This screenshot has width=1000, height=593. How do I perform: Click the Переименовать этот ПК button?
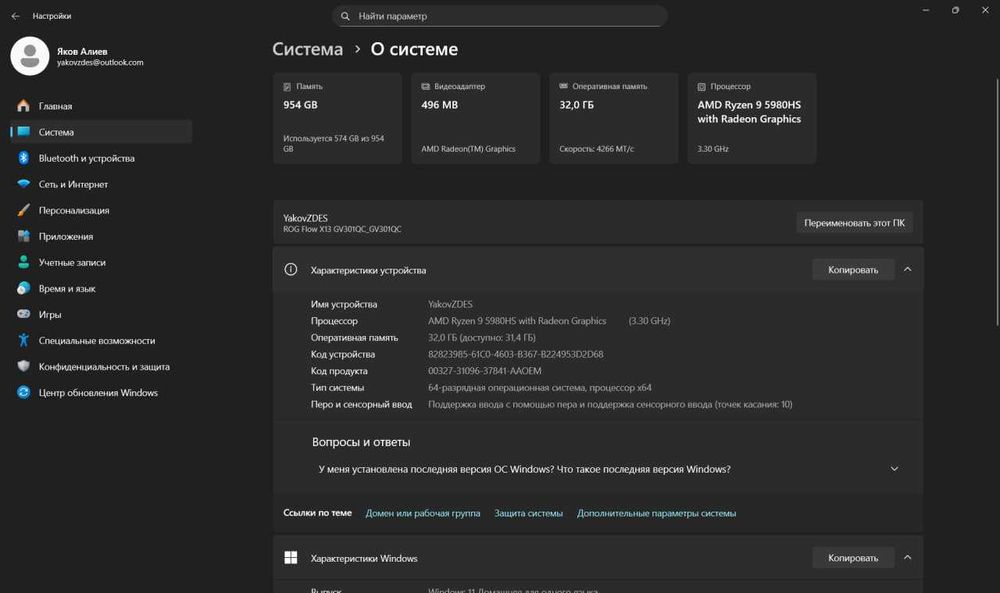click(x=854, y=223)
